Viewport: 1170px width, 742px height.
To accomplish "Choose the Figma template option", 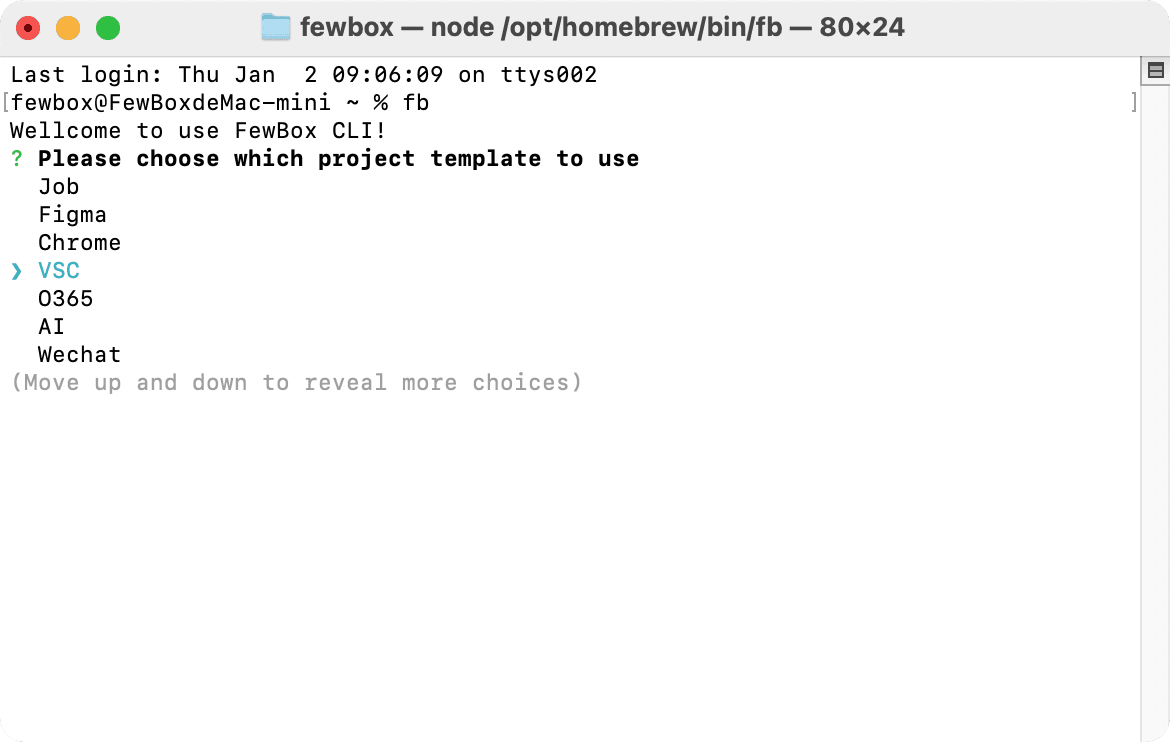I will (x=72, y=215).
